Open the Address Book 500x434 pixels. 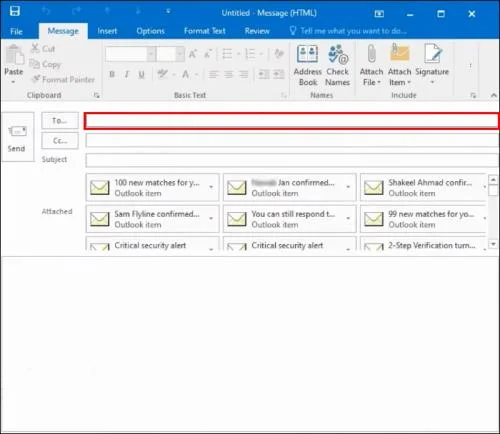pos(307,66)
